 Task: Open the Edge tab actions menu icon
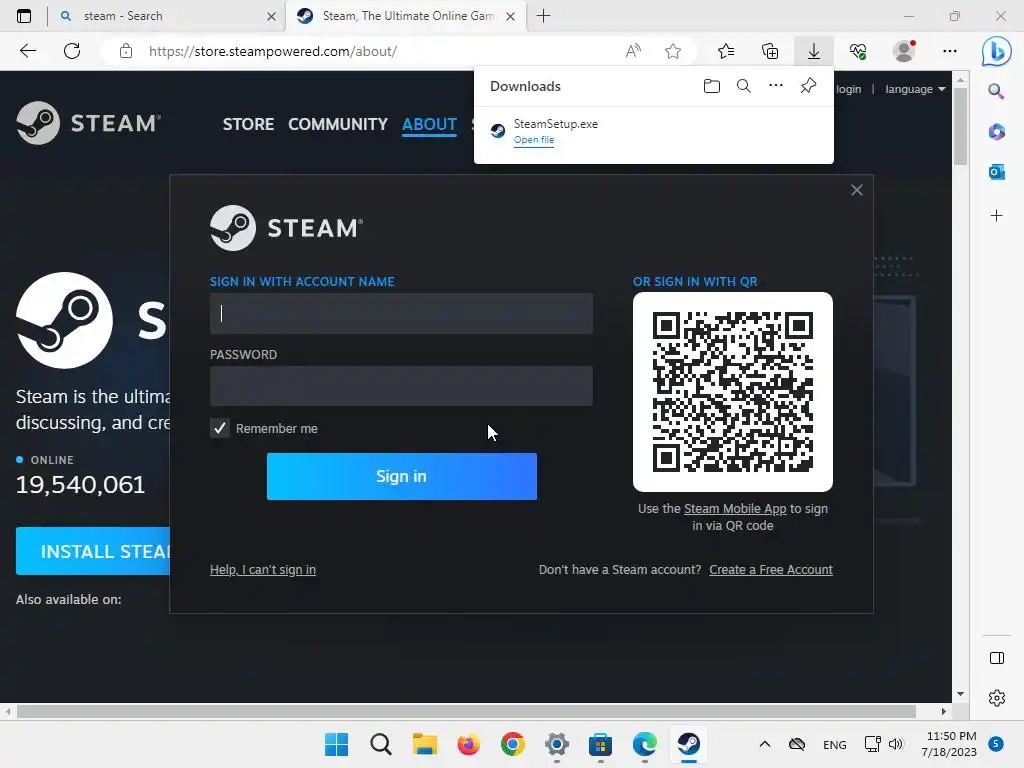pos(24,16)
